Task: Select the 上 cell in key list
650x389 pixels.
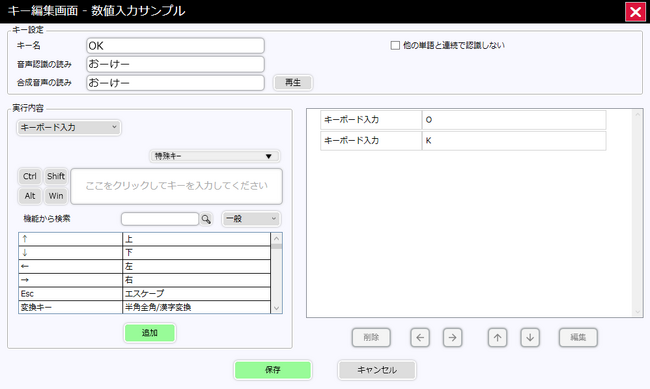Action: coord(196,239)
